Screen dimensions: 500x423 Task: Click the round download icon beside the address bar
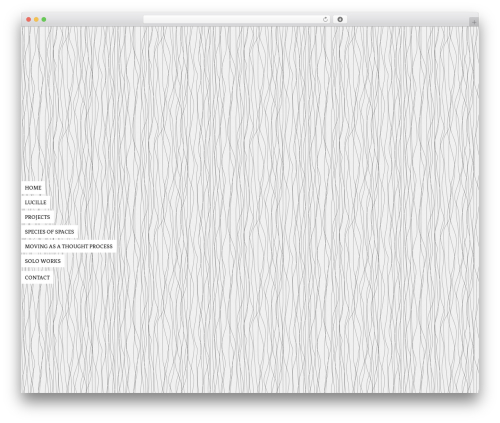coord(340,20)
